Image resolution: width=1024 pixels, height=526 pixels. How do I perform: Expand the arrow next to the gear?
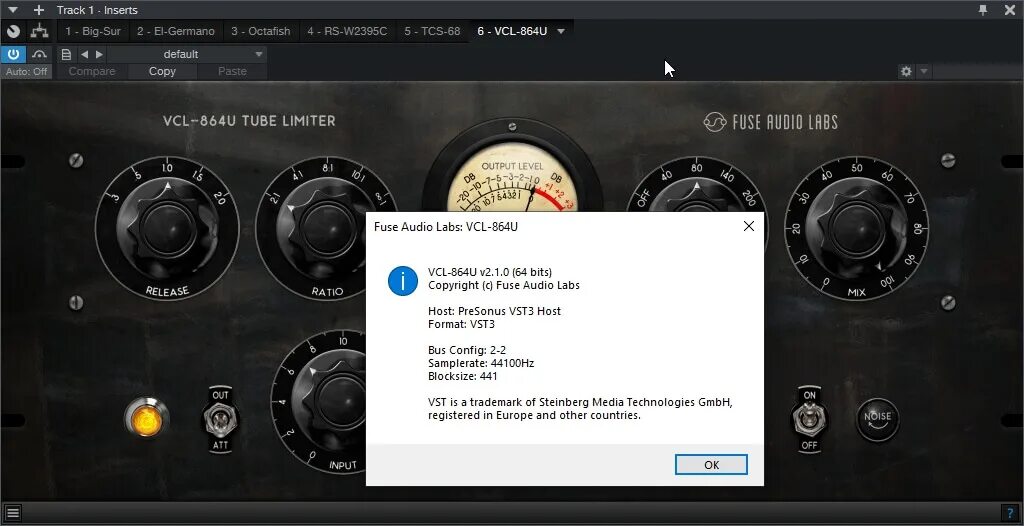tap(923, 71)
